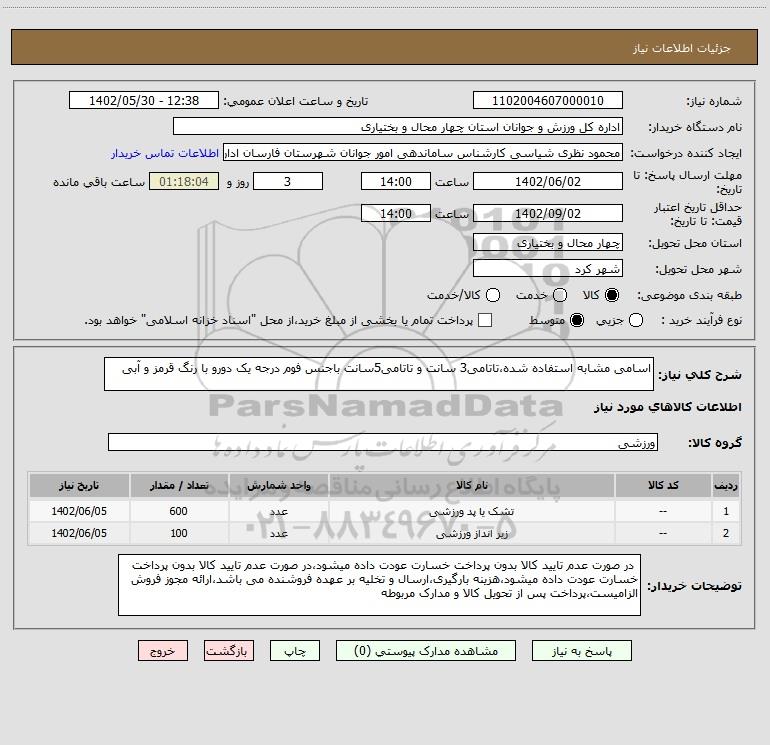Toggle the اسناد خزانه اسلامی payment checkbox
Viewport: 770px width, 745px height.
485,320
